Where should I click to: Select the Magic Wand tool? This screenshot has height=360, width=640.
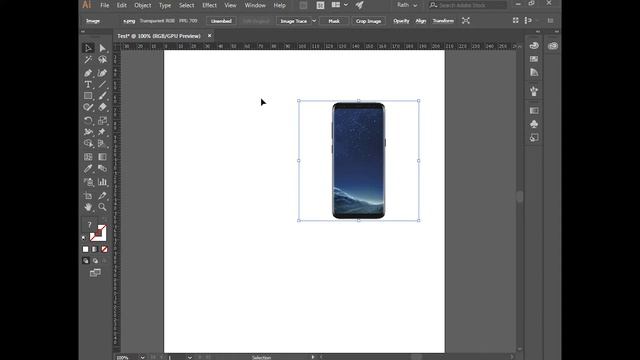click(x=88, y=60)
